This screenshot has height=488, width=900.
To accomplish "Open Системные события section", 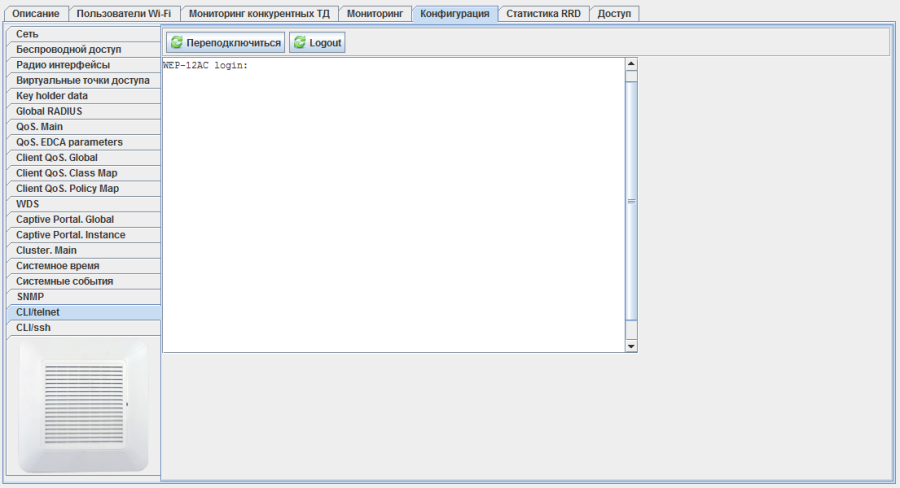I will [x=84, y=282].
